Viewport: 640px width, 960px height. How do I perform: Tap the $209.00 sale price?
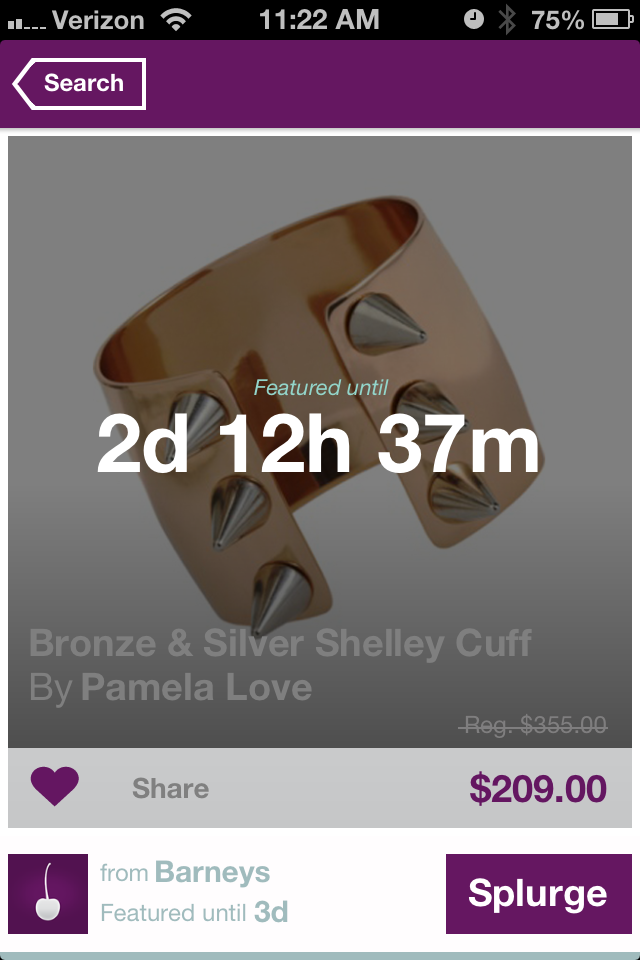pos(538,789)
